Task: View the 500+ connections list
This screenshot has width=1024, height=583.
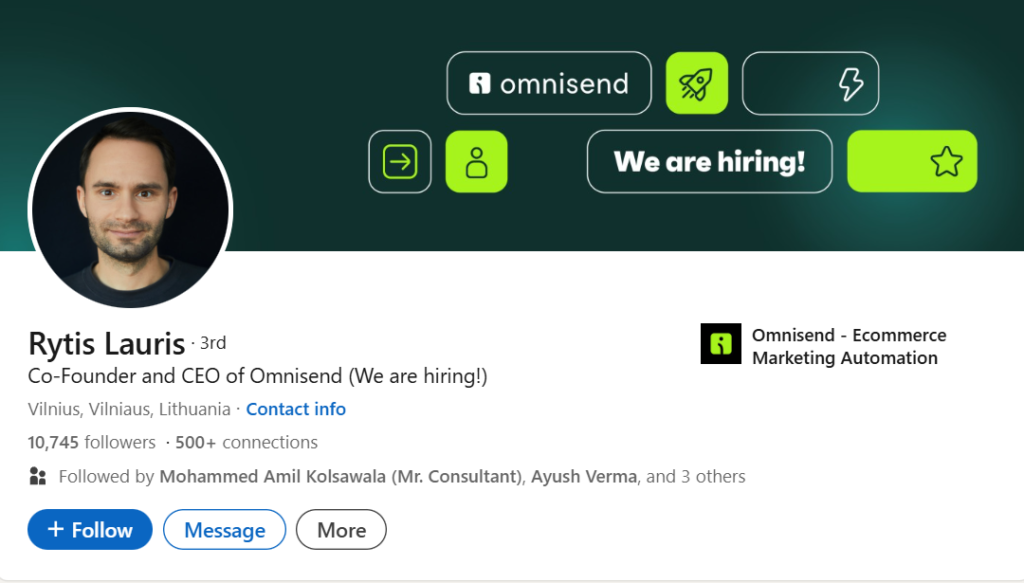Action: tap(246, 442)
